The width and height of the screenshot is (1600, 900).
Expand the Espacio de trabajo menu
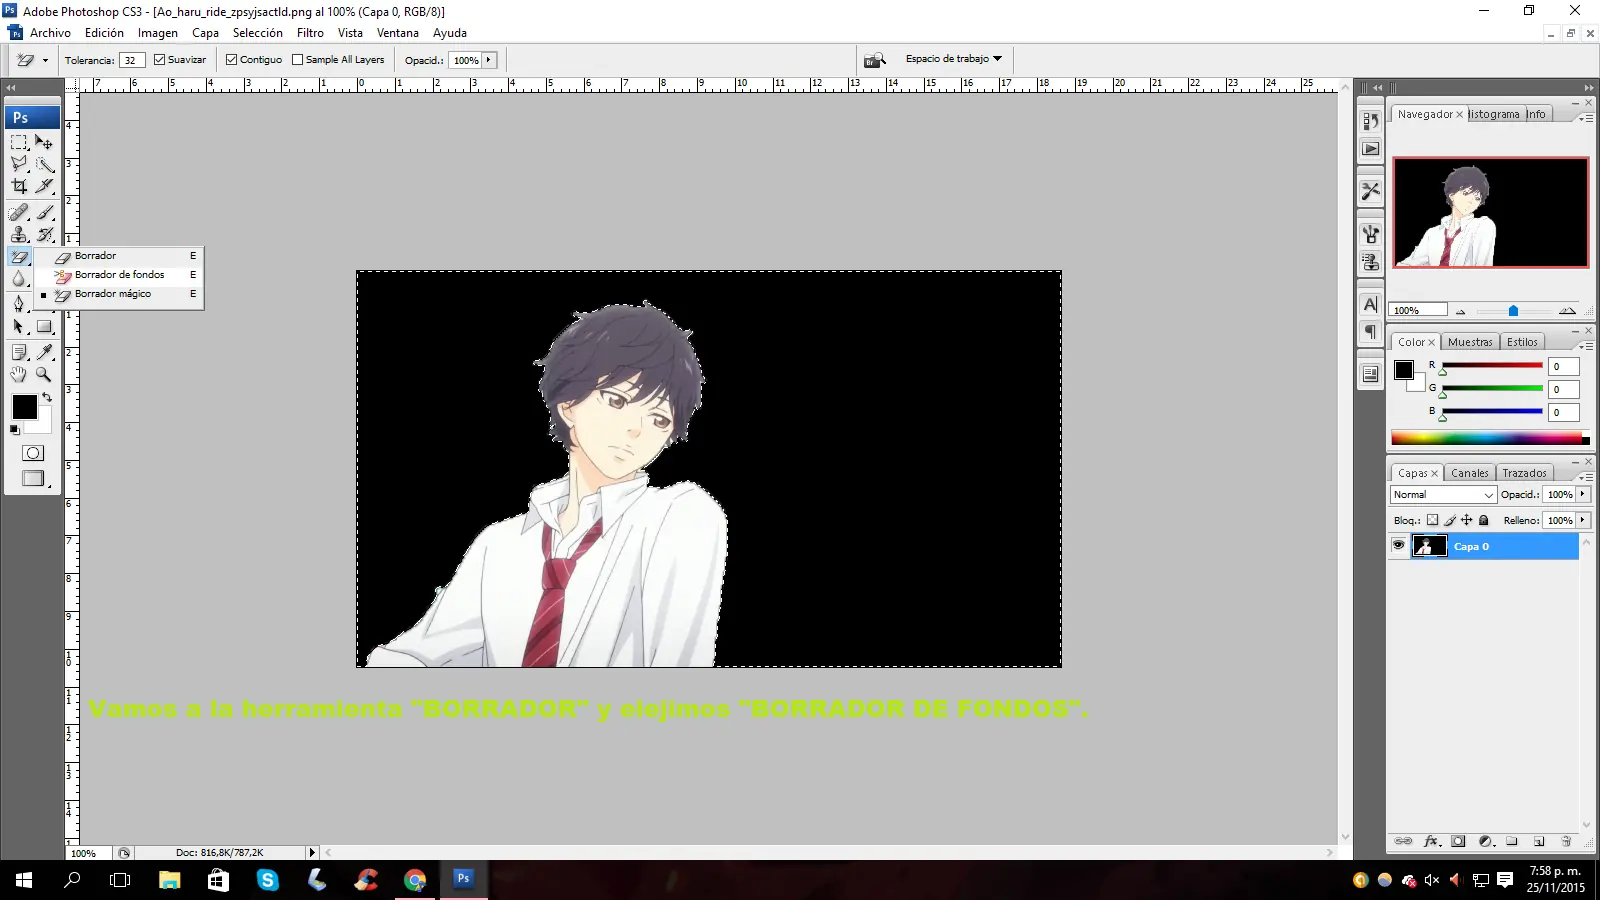[954, 59]
